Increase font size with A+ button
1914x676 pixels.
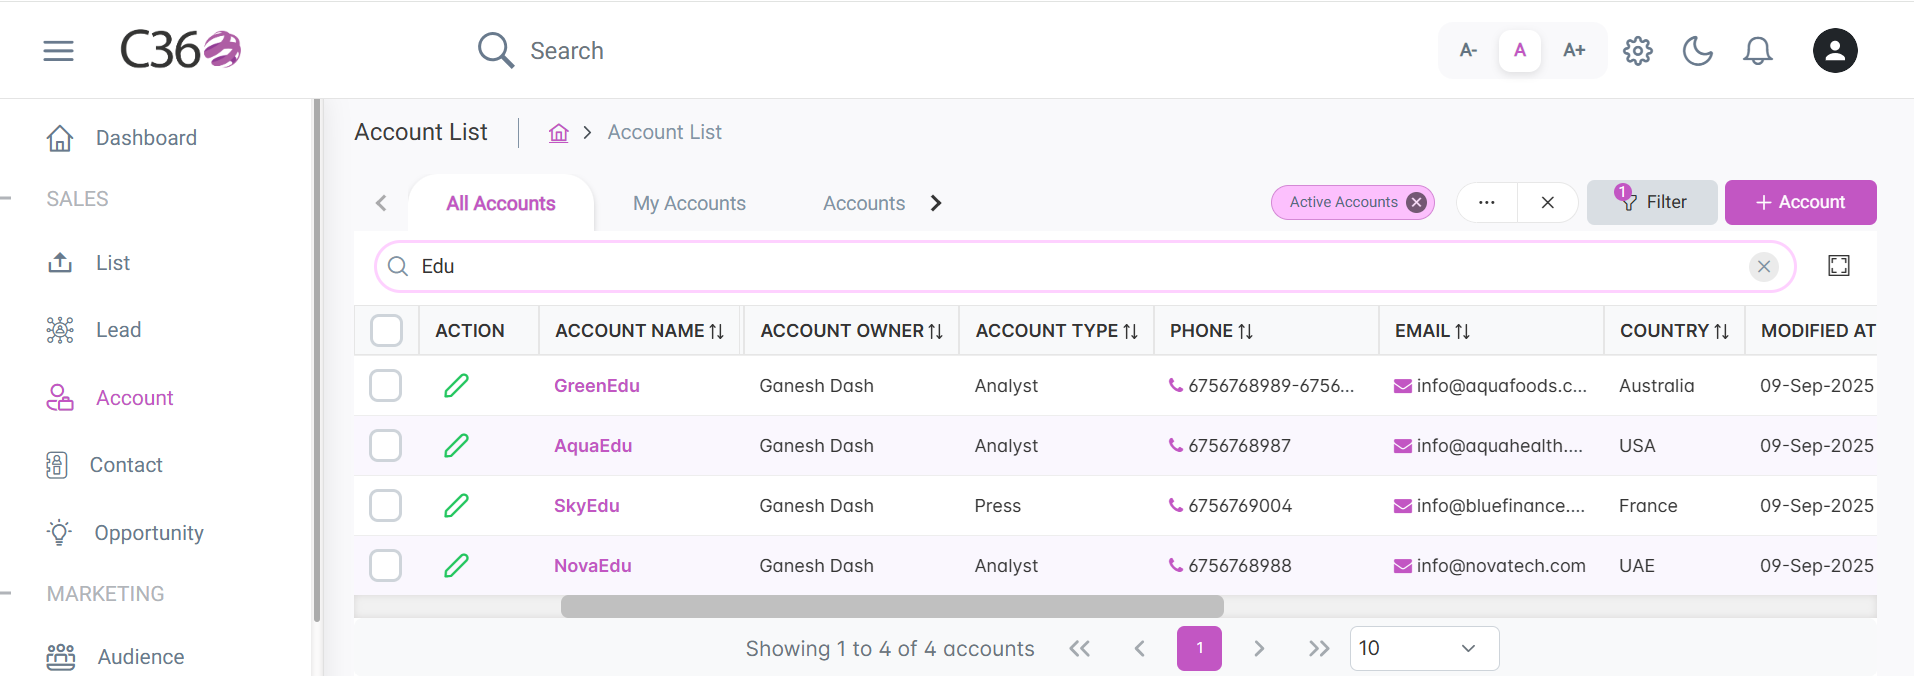pyautogui.click(x=1574, y=50)
